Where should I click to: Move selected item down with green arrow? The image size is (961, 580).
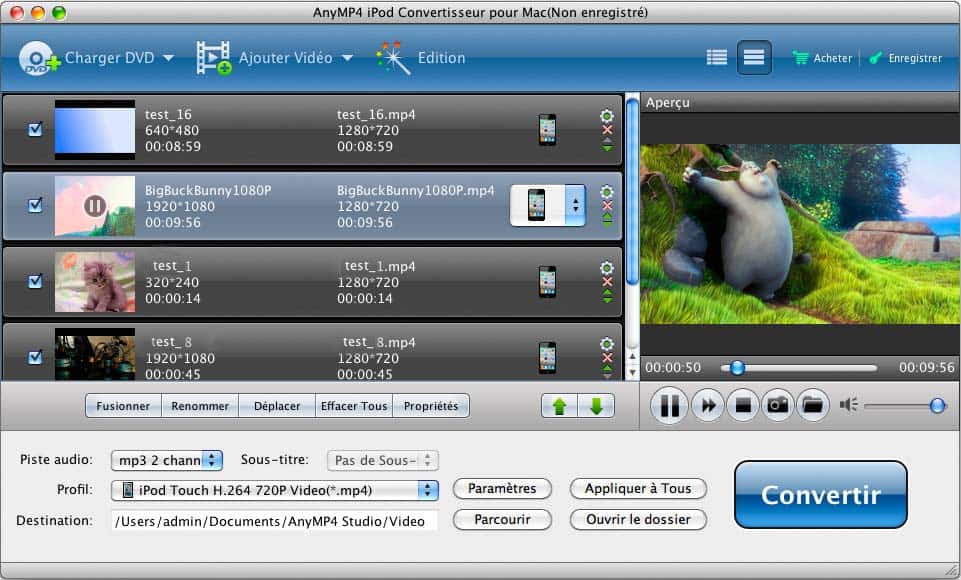(596, 406)
